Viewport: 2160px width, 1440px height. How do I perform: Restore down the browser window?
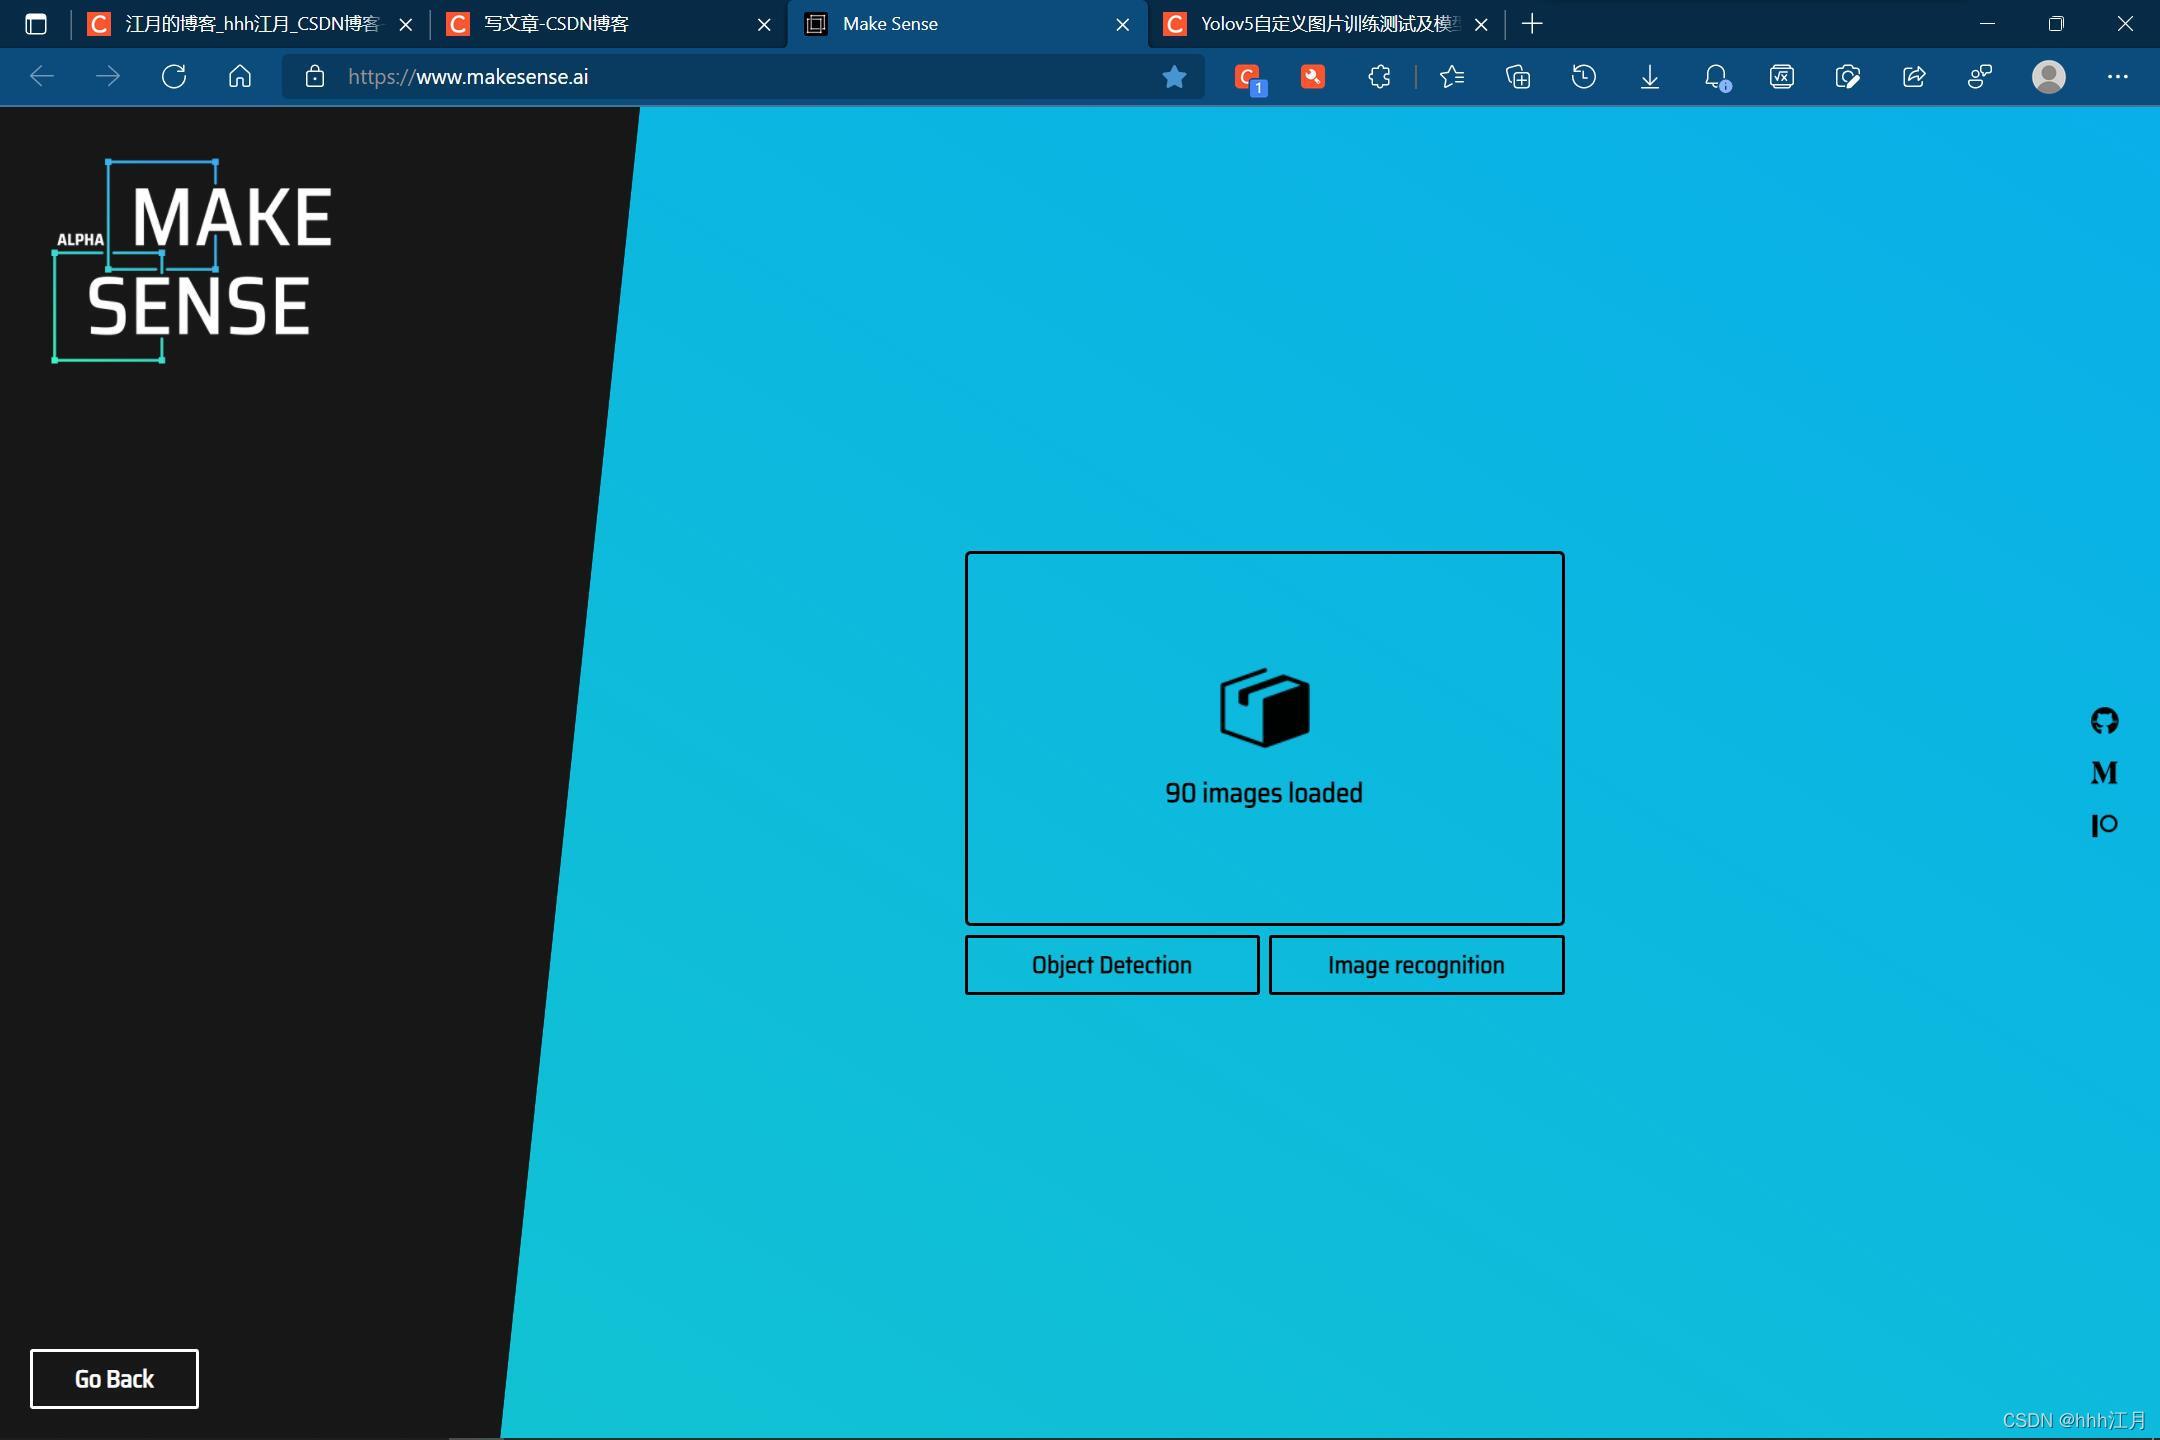(x=2056, y=24)
